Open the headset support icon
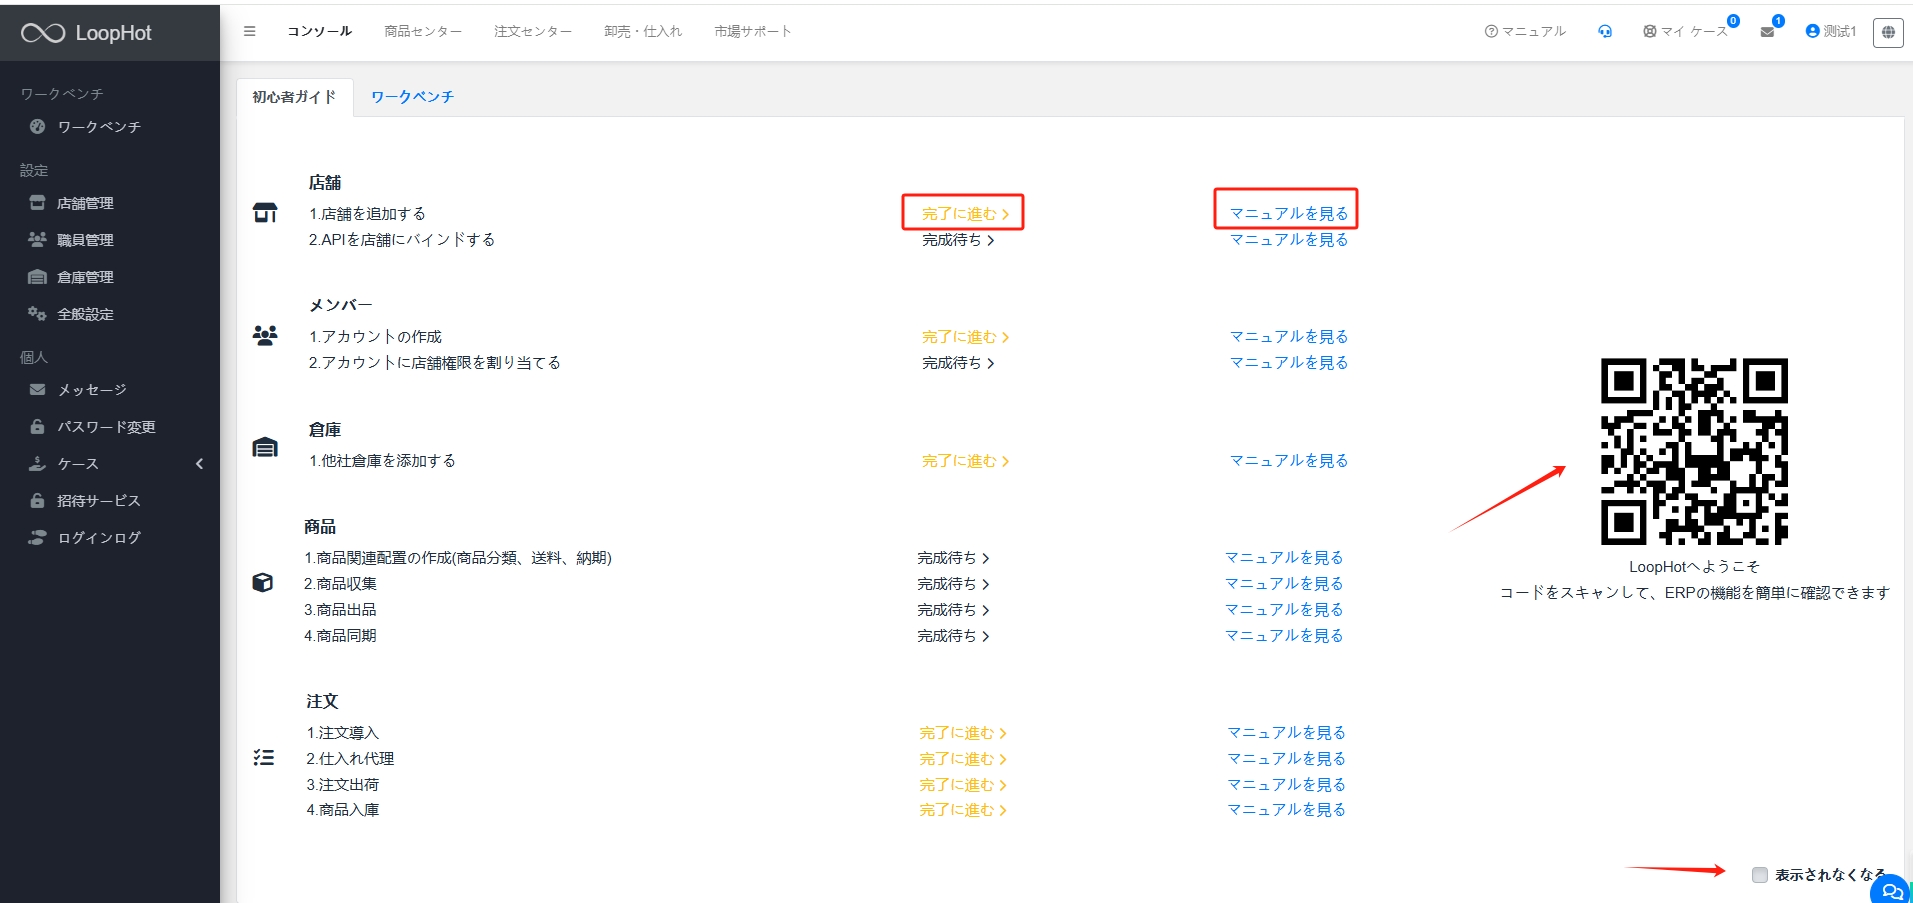Image resolution: width=1913 pixels, height=903 pixels. pyautogui.click(x=1605, y=32)
